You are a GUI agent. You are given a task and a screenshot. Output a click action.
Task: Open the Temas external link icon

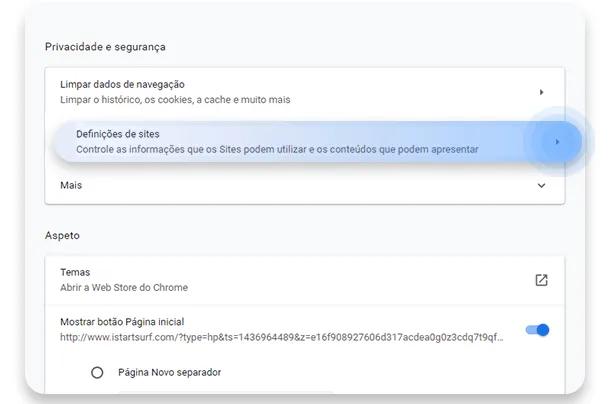541,280
